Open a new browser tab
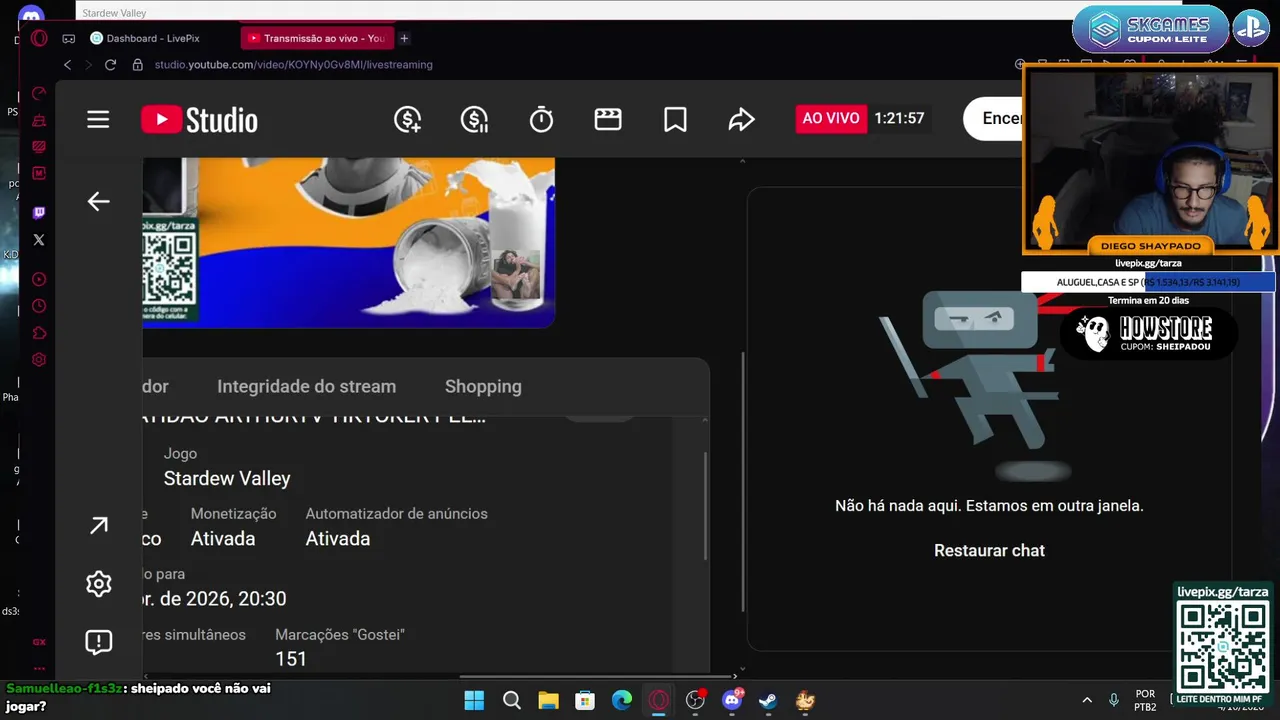 (x=404, y=38)
